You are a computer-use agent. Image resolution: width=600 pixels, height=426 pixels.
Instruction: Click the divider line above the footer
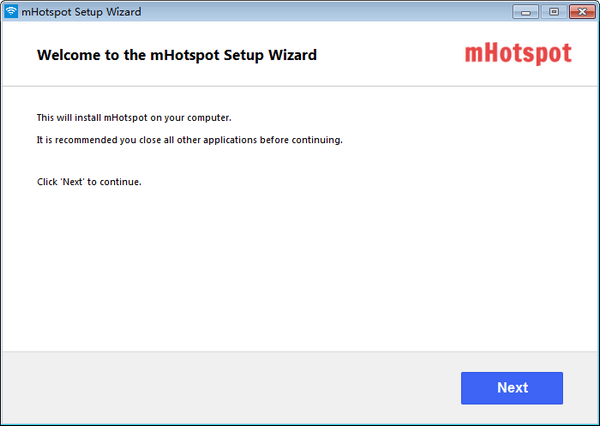click(x=300, y=351)
